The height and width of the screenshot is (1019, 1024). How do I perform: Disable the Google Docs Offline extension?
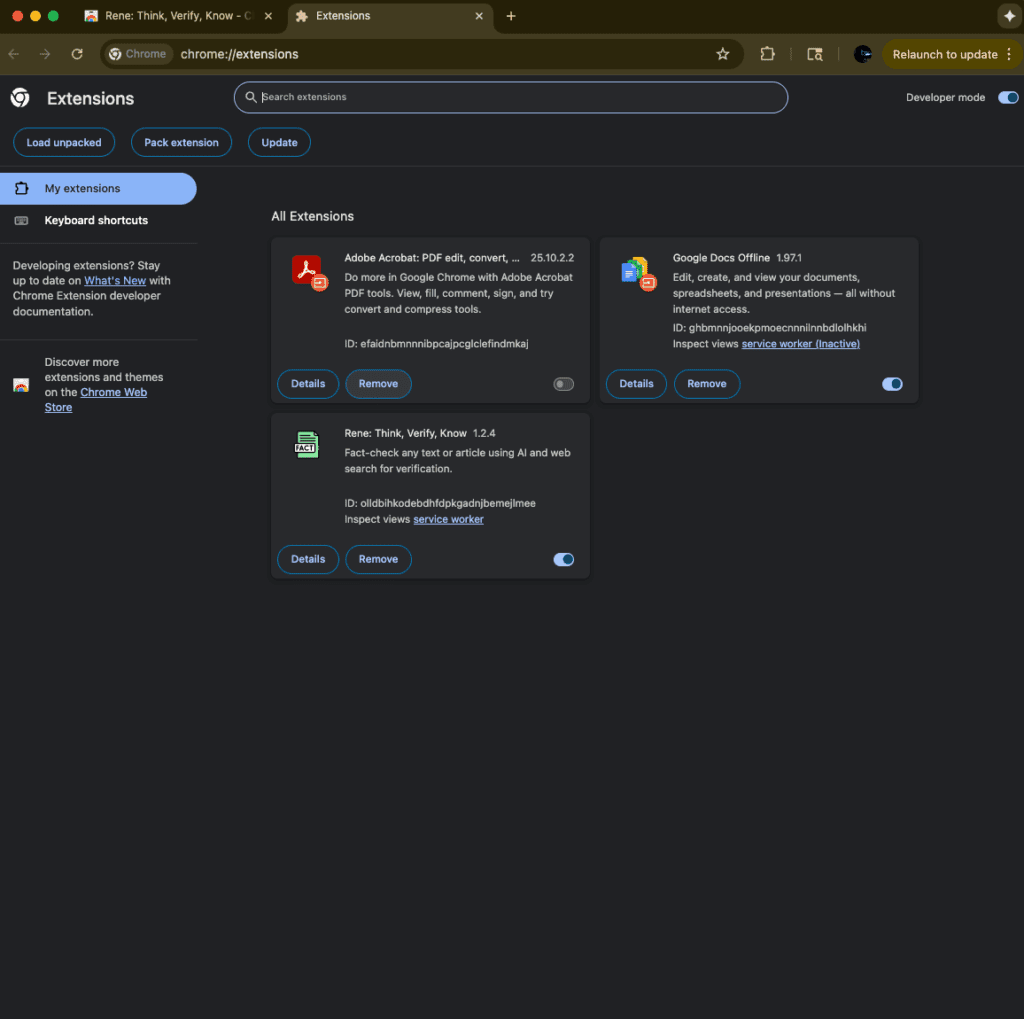[892, 384]
